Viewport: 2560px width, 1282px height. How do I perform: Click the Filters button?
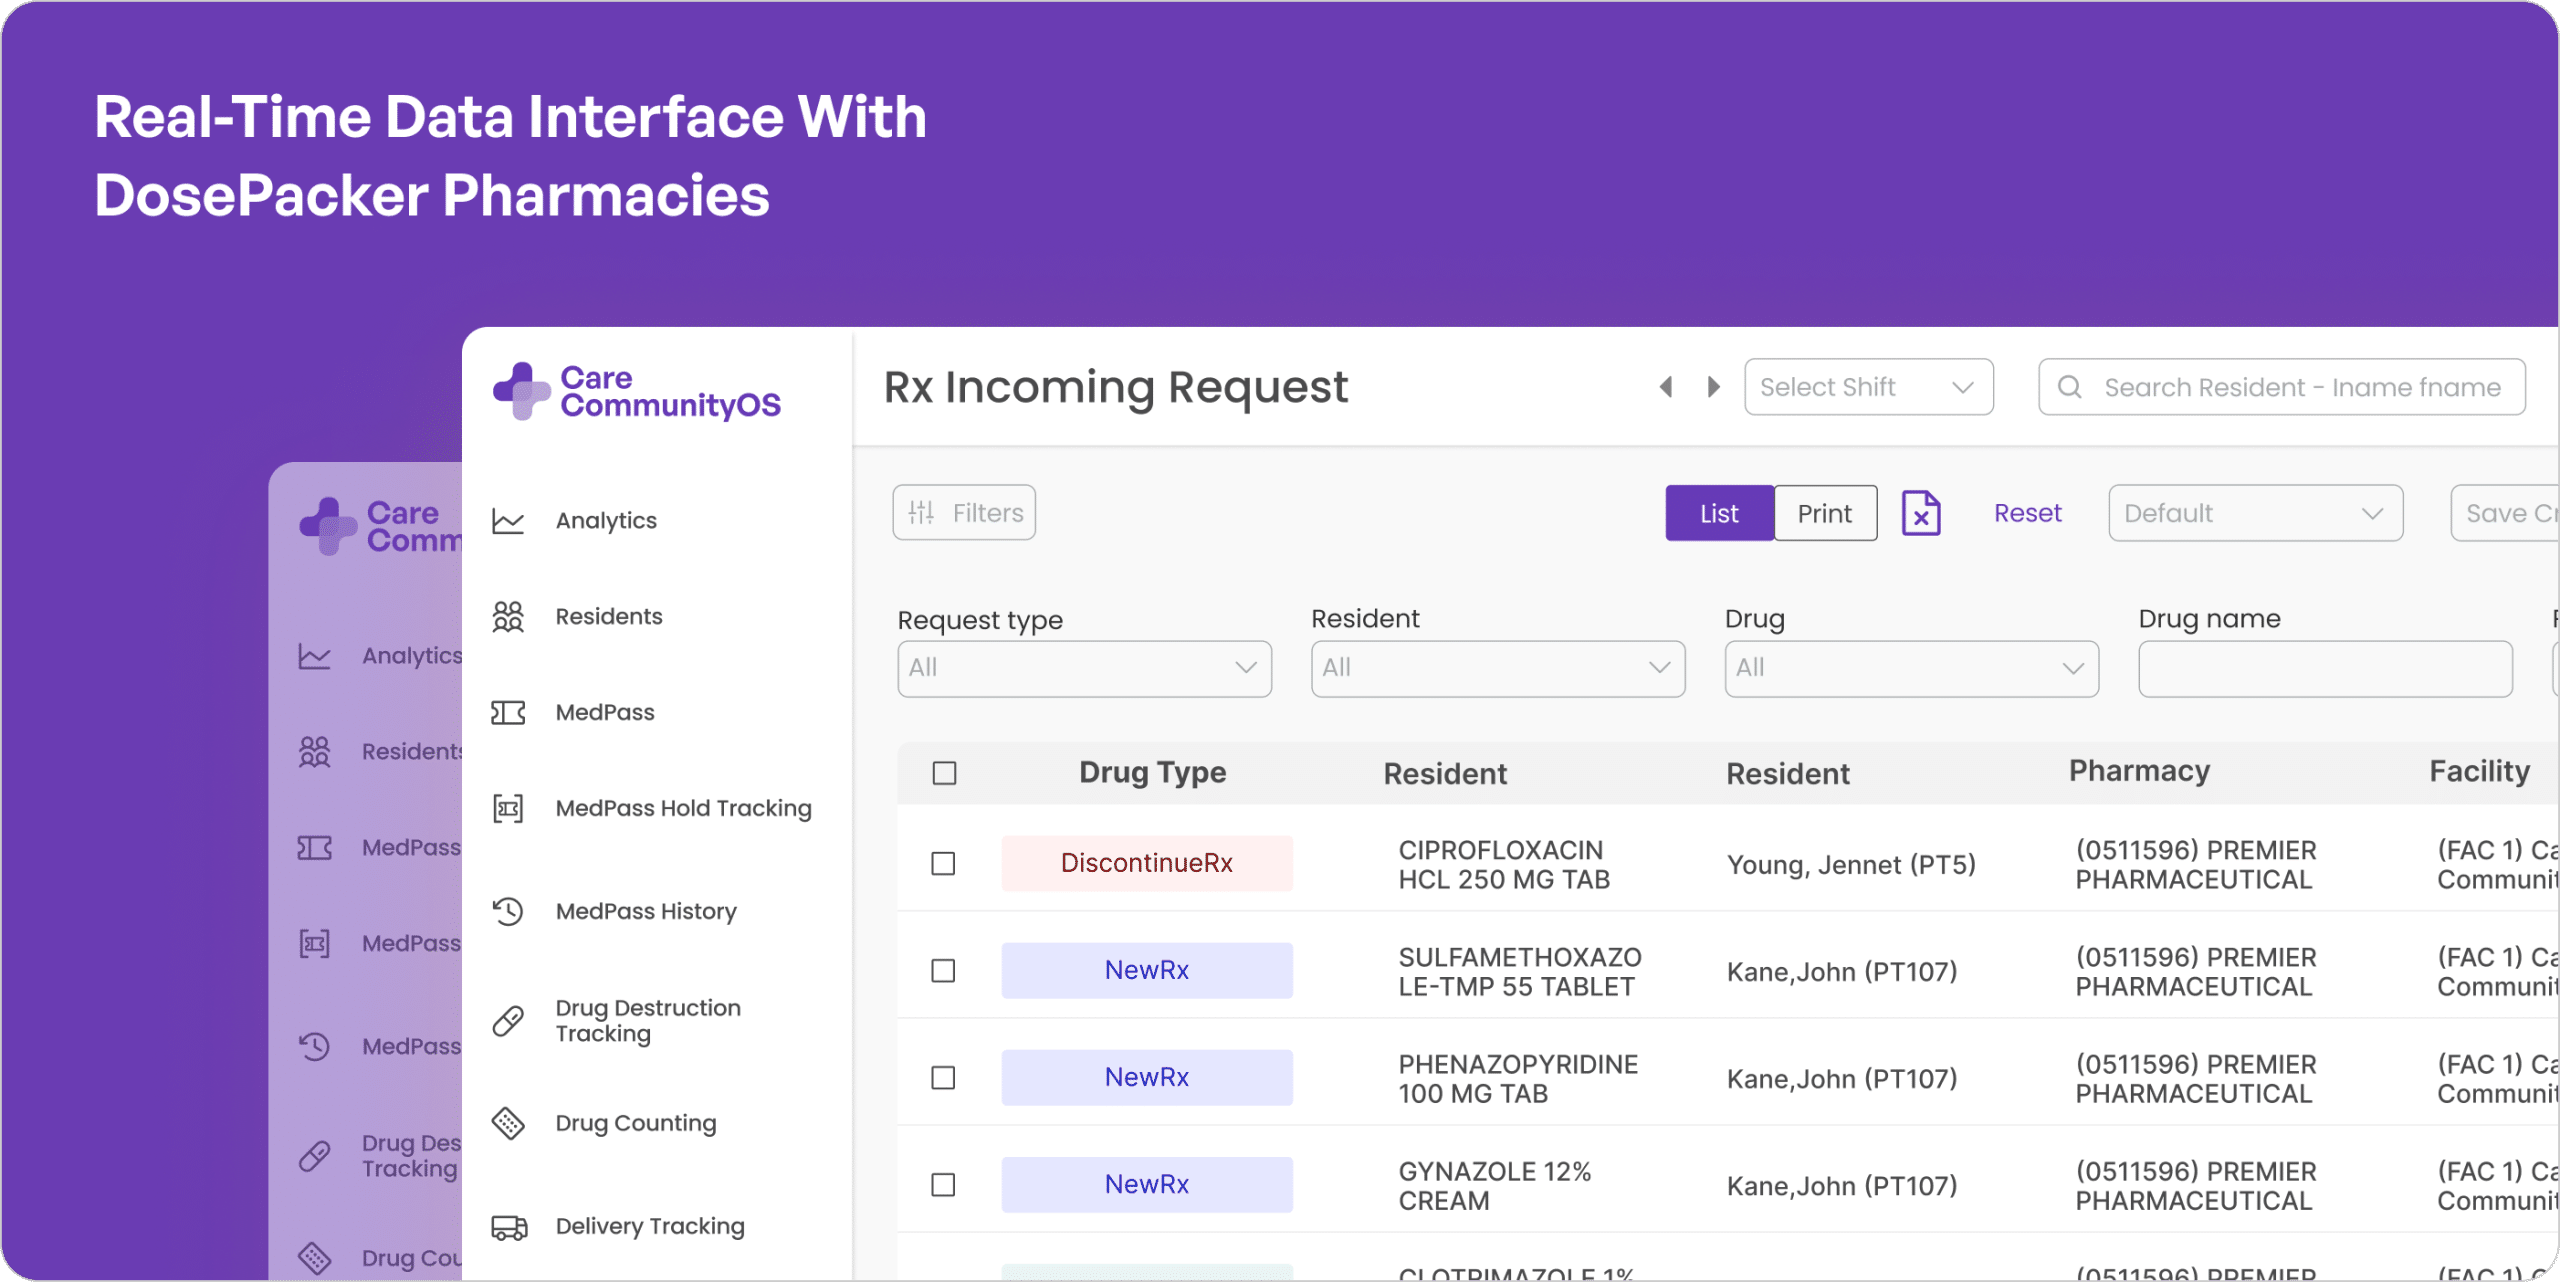tap(964, 513)
